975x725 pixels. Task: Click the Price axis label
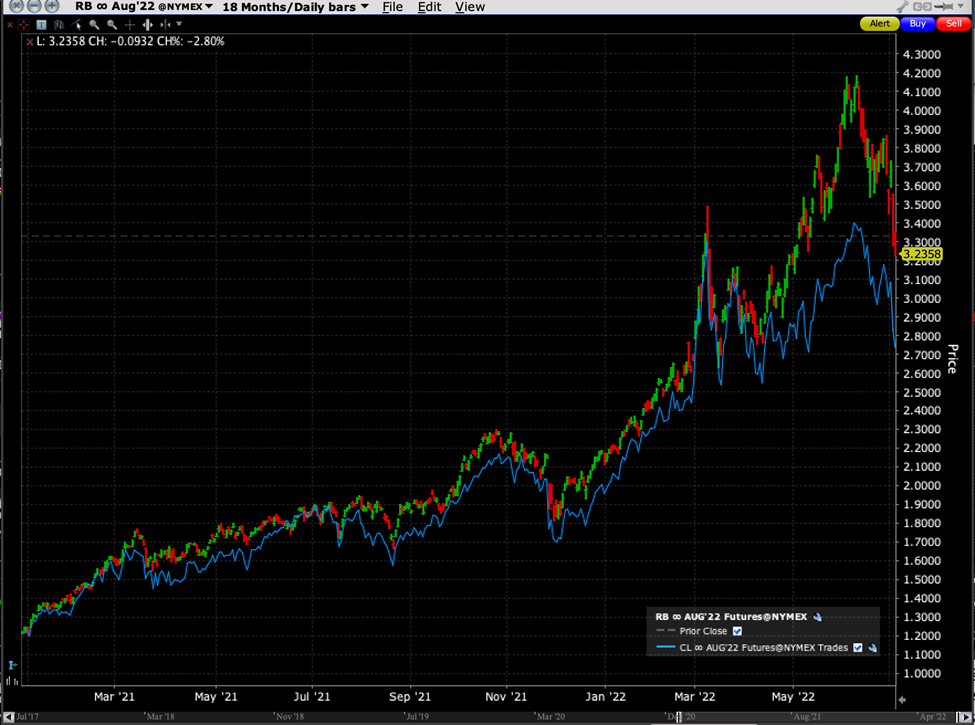pyautogui.click(x=952, y=359)
